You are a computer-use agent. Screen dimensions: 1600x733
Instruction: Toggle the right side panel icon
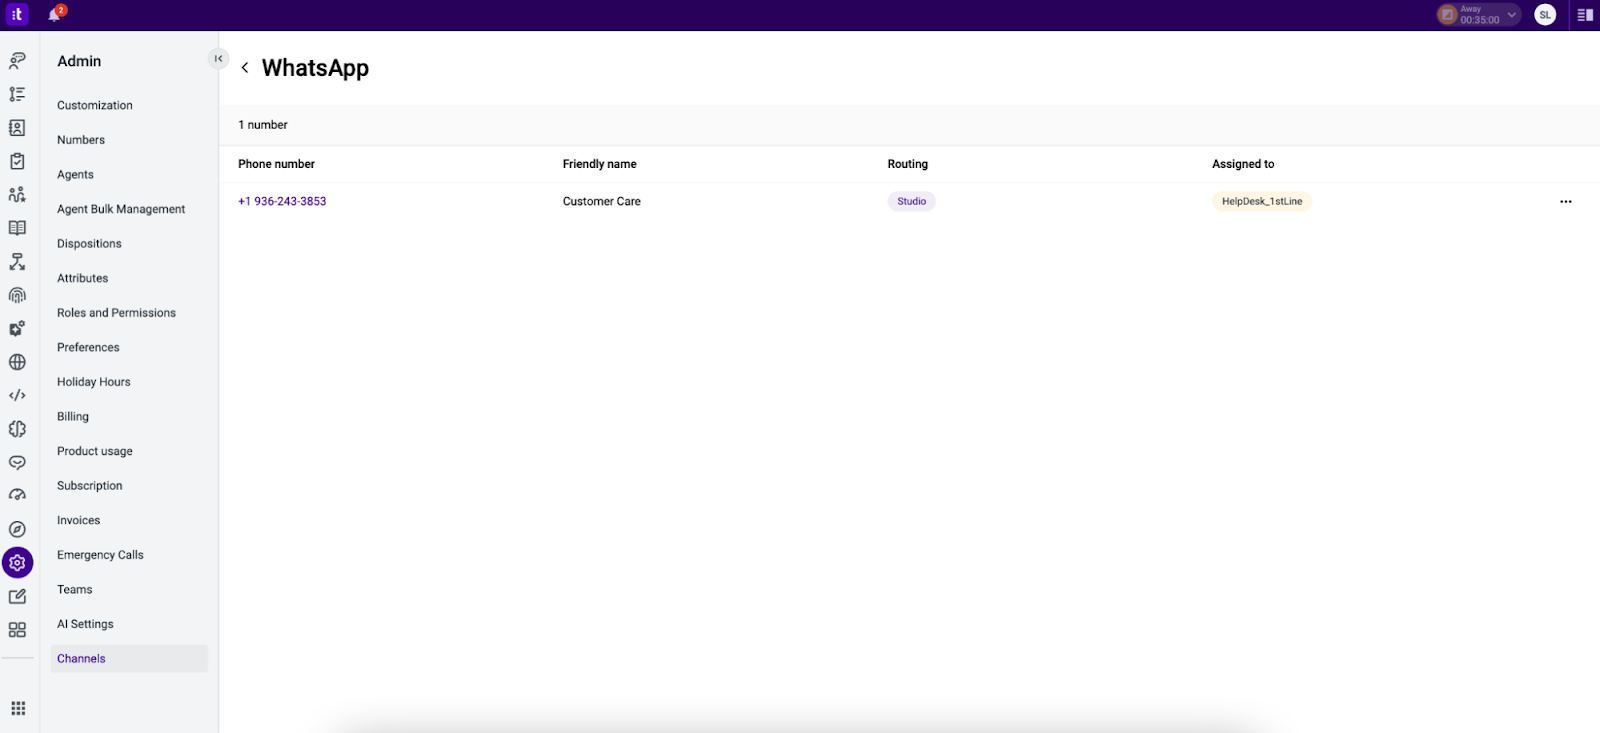1585,15
